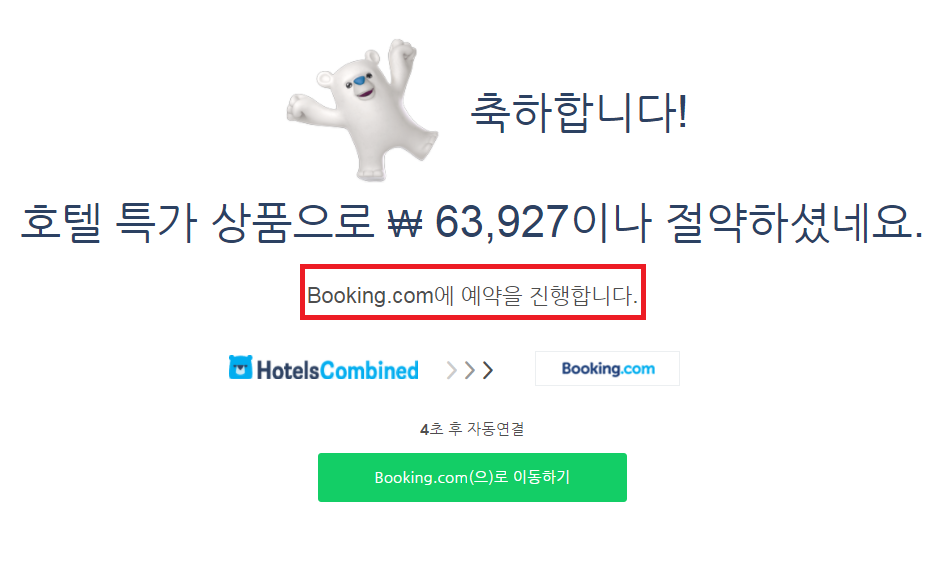Click the polar bear's blue nose
937x569 pixels.
(360, 81)
